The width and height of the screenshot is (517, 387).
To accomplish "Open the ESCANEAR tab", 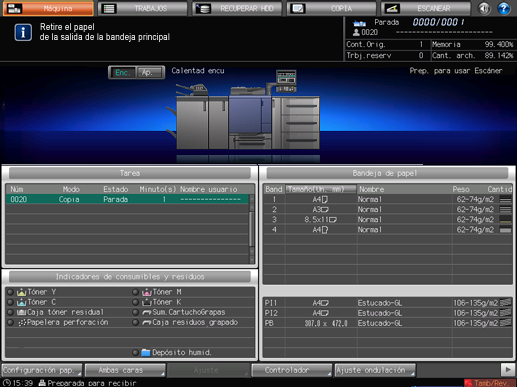I will pos(426,8).
